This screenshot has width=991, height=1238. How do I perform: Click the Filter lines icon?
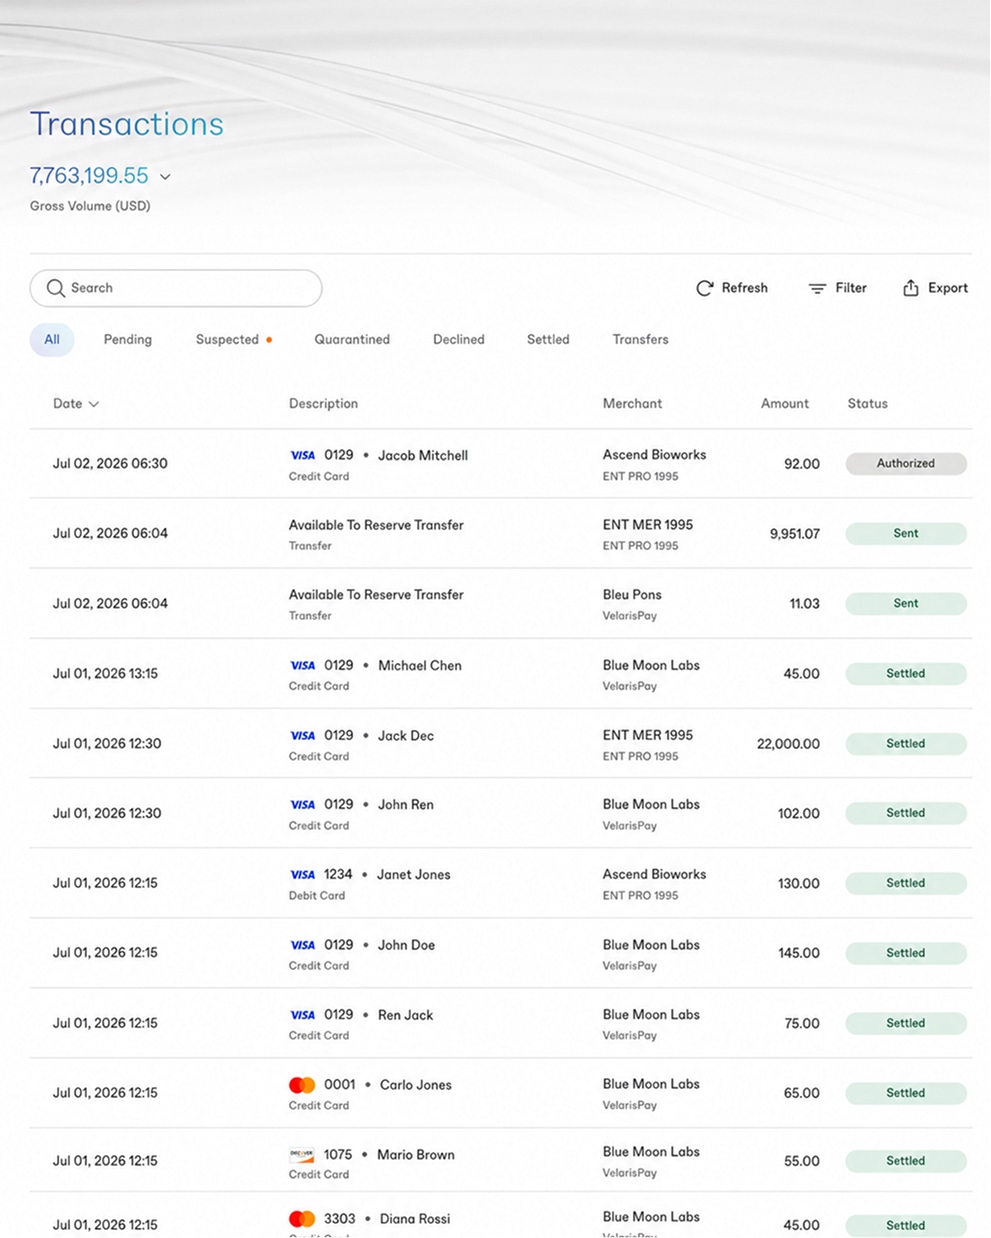[x=817, y=288]
